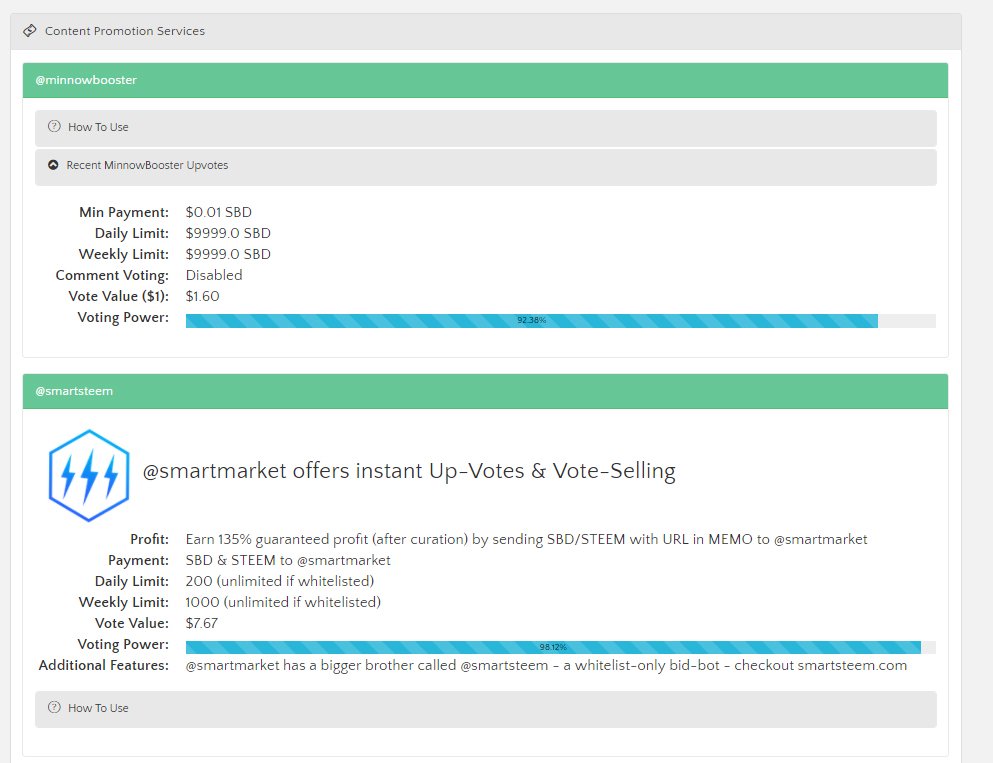The width and height of the screenshot is (993, 763).
Task: Expand Recent MinnowBooster Upvotes panel
Action: 486,167
